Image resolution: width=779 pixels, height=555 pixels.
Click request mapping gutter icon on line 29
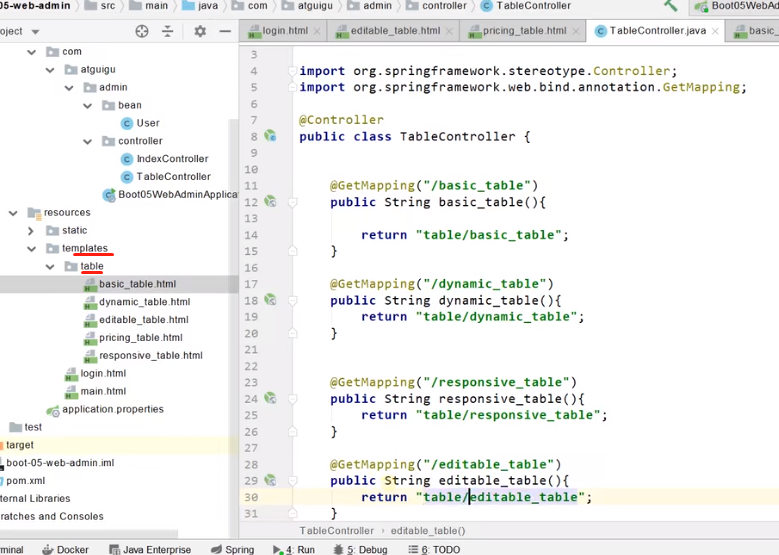270,480
